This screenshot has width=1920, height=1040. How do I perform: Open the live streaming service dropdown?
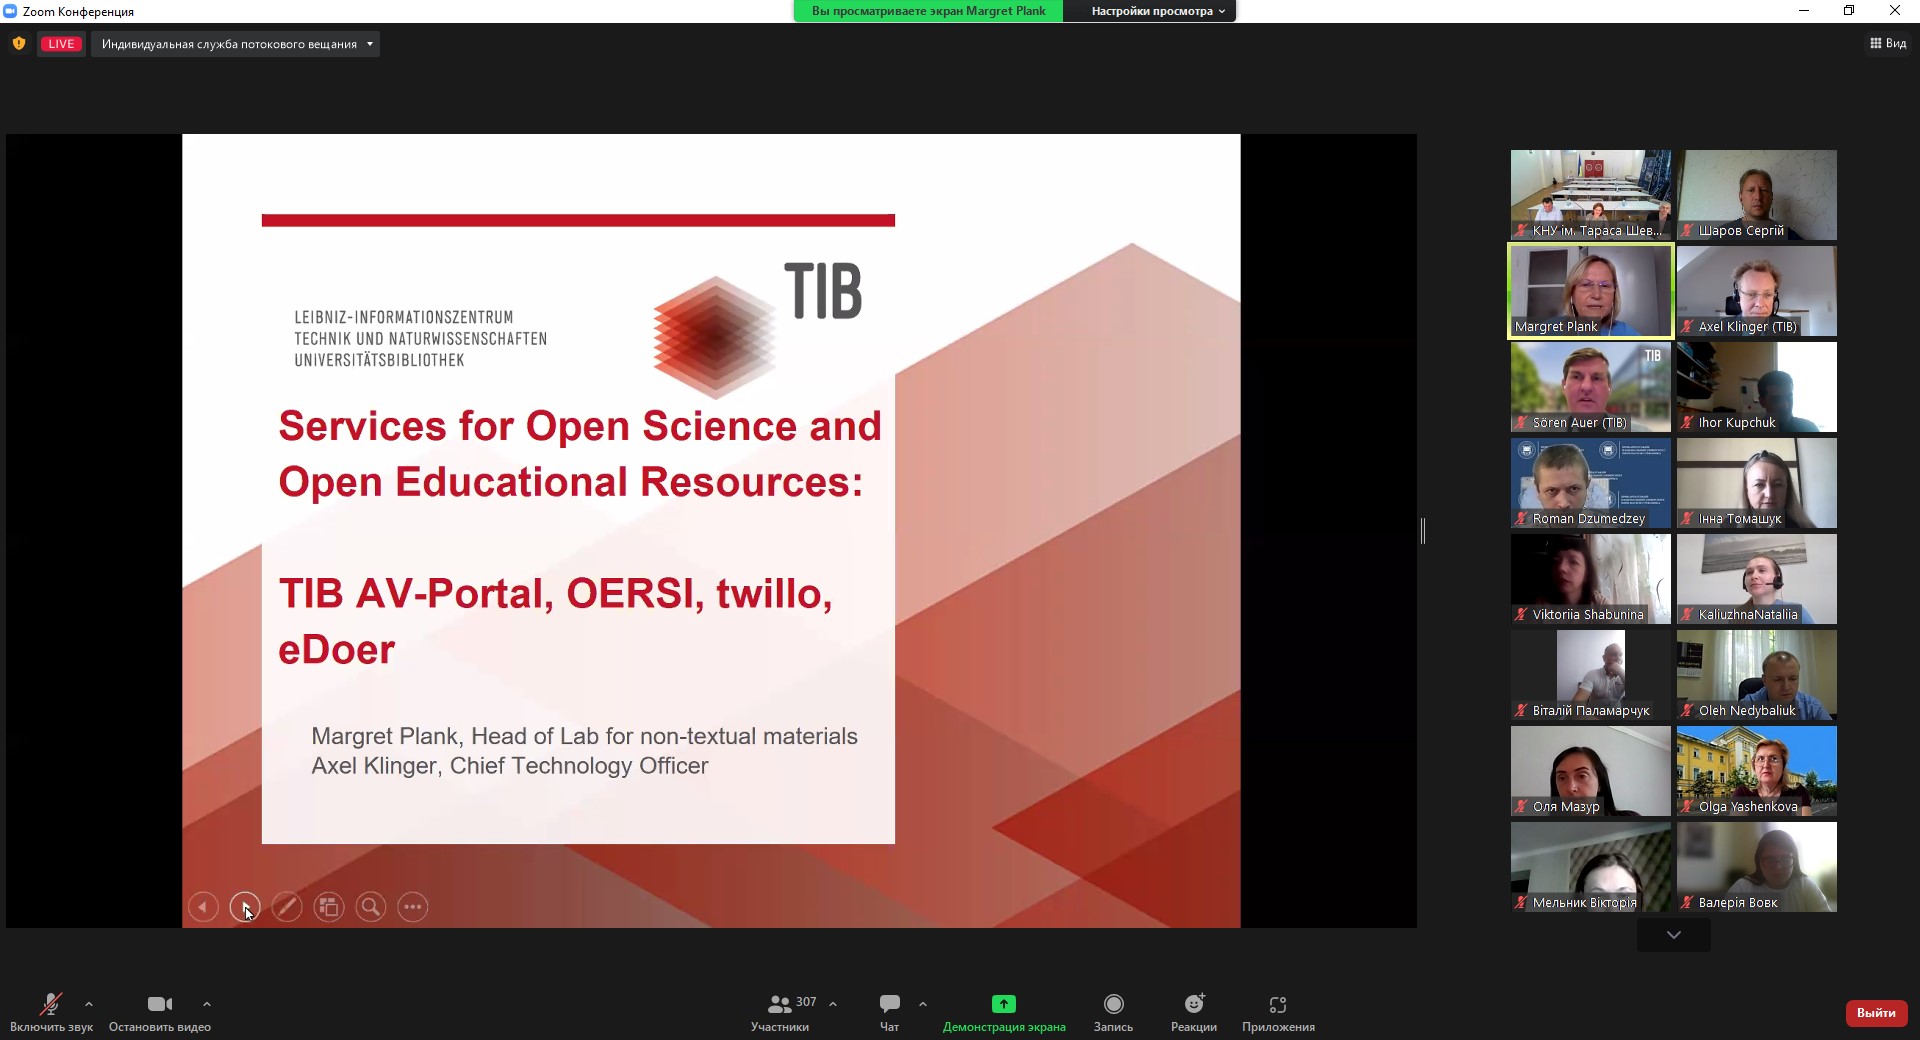coord(236,44)
